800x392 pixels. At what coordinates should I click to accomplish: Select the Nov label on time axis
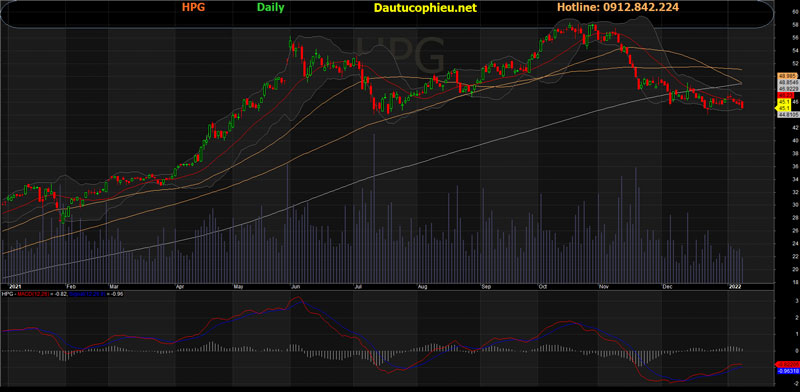(x=605, y=287)
